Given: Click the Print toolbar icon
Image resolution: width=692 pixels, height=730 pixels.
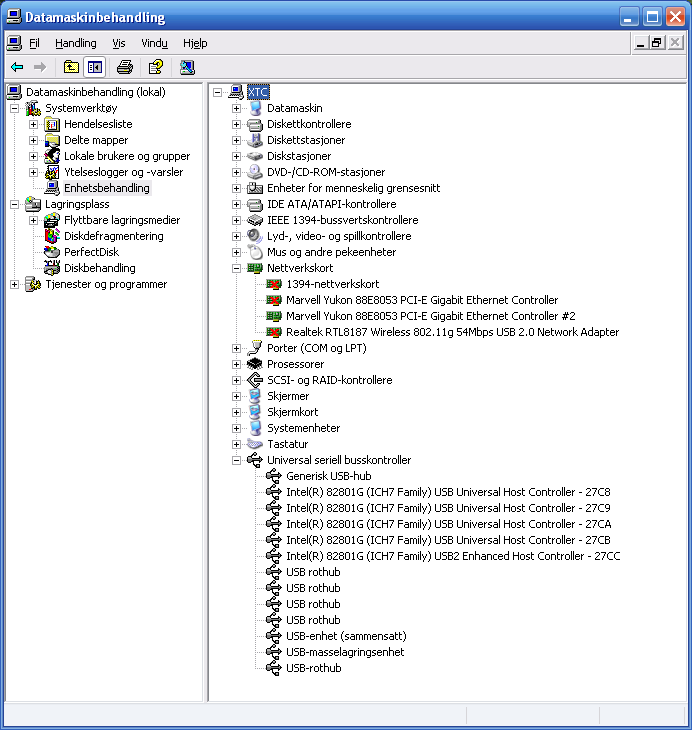Looking at the screenshot, I should tap(125, 68).
